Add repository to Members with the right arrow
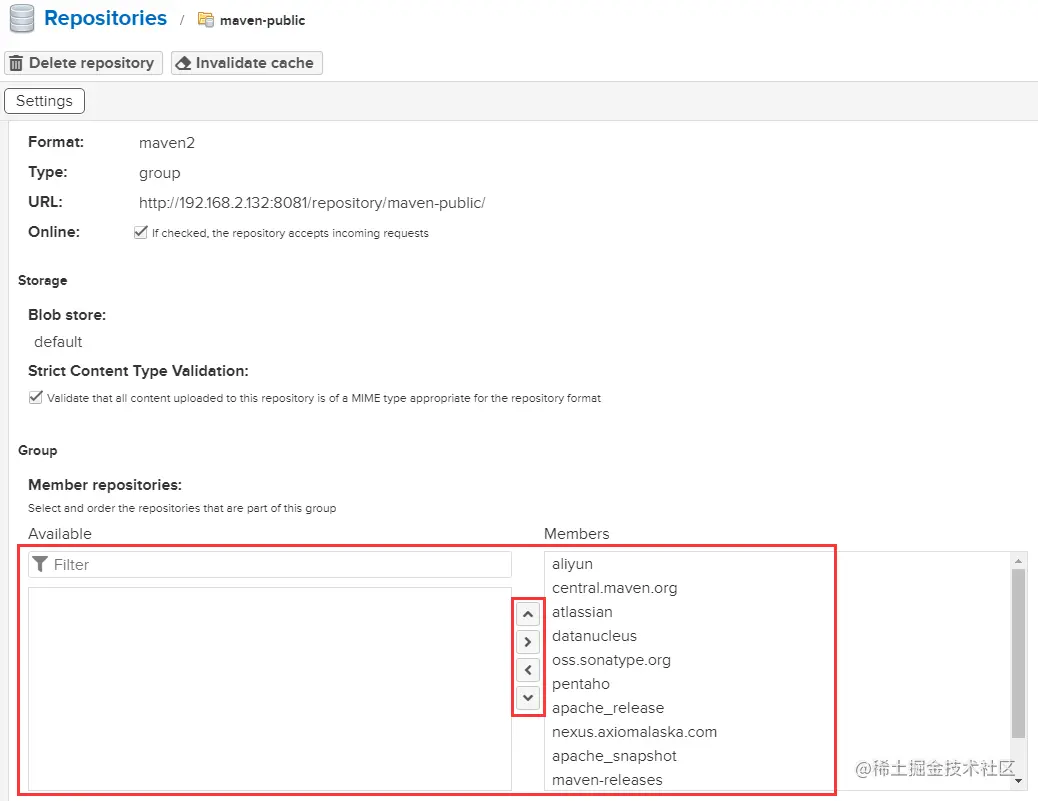The image size is (1038, 801). (528, 642)
